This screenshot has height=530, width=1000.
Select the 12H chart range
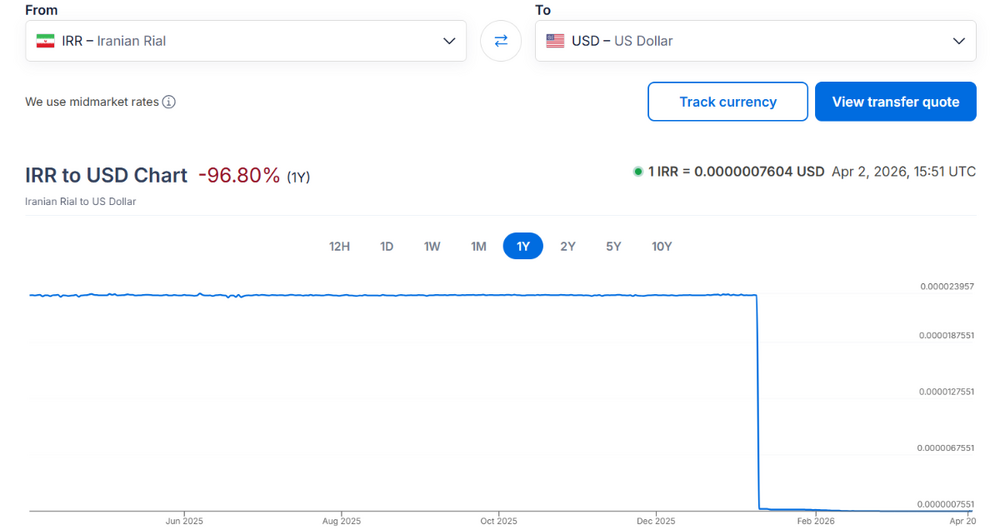click(339, 246)
